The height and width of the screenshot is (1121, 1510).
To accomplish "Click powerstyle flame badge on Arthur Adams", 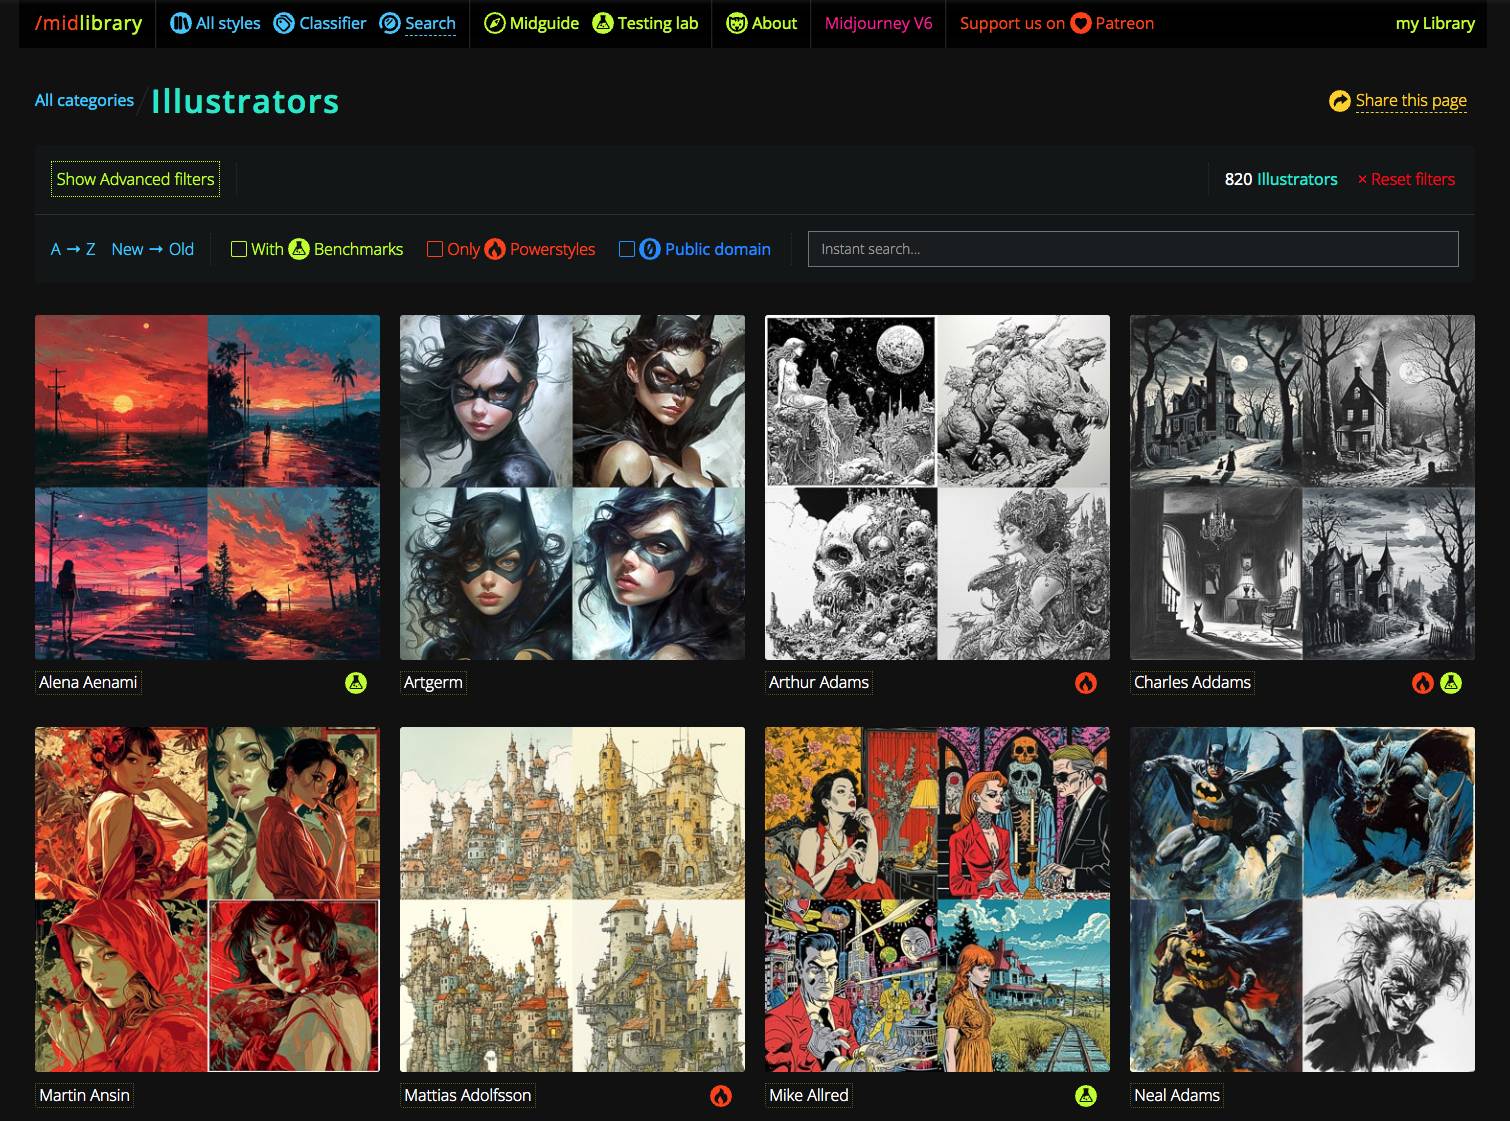I will tap(1086, 683).
